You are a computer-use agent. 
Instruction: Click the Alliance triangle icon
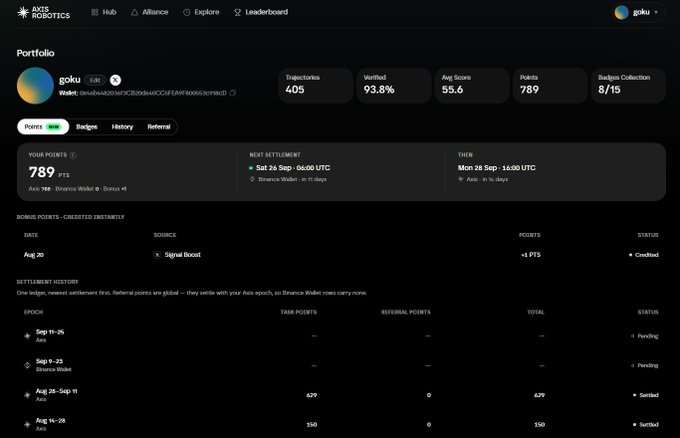(x=134, y=12)
